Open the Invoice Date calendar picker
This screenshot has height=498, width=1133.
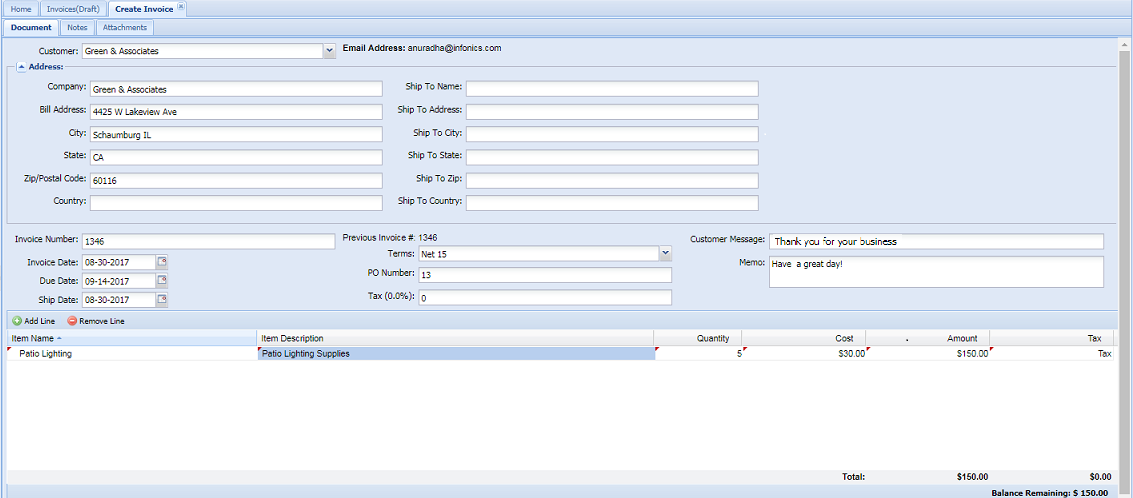pos(162,262)
